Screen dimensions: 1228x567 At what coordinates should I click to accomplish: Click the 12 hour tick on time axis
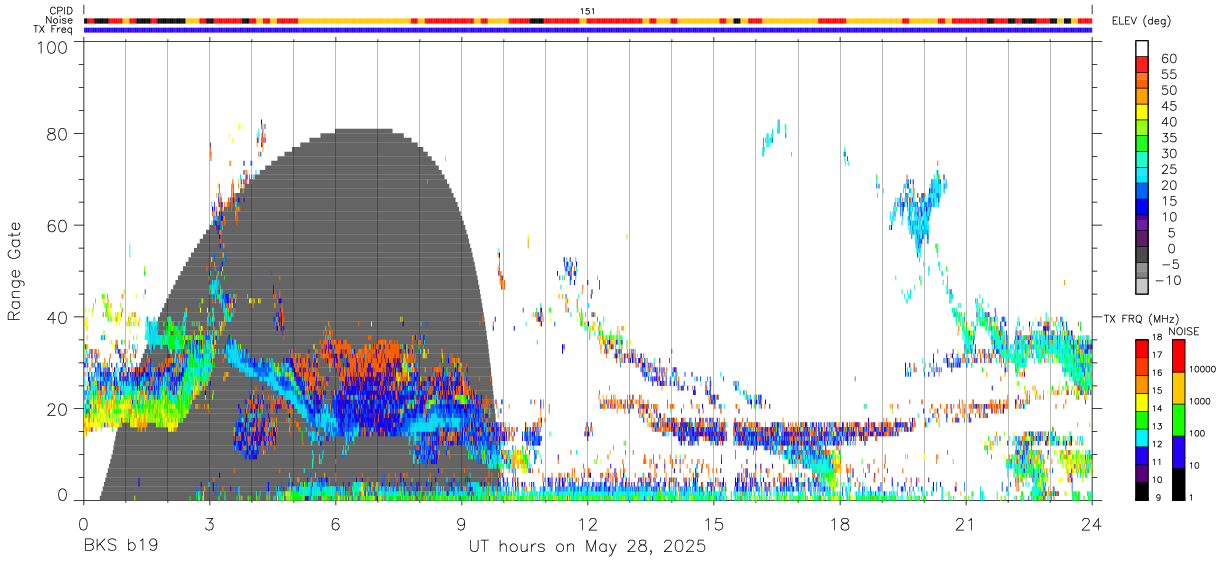(587, 524)
